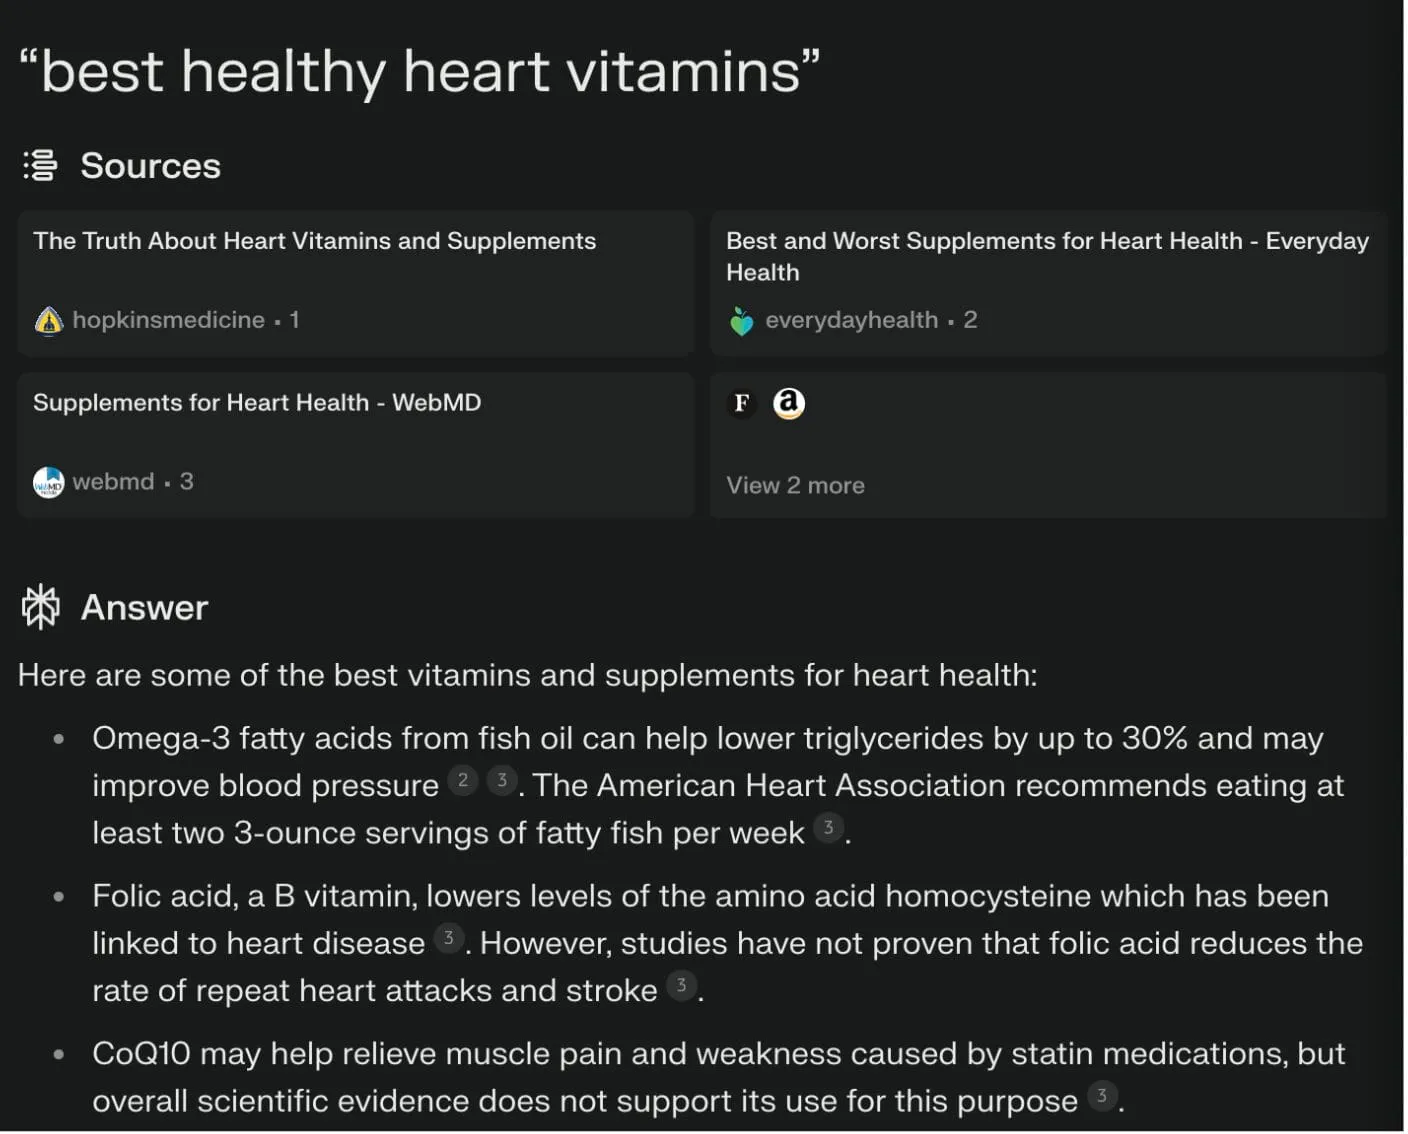1408x1134 pixels.
Task: Click the black 'F' source favicon
Action: click(741, 403)
